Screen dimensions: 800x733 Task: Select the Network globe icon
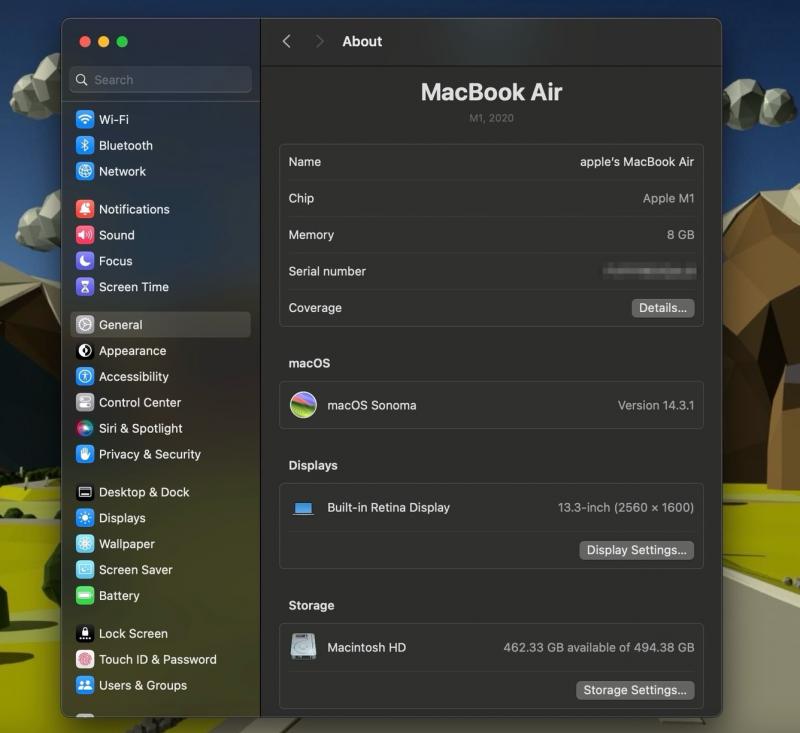[x=85, y=171]
